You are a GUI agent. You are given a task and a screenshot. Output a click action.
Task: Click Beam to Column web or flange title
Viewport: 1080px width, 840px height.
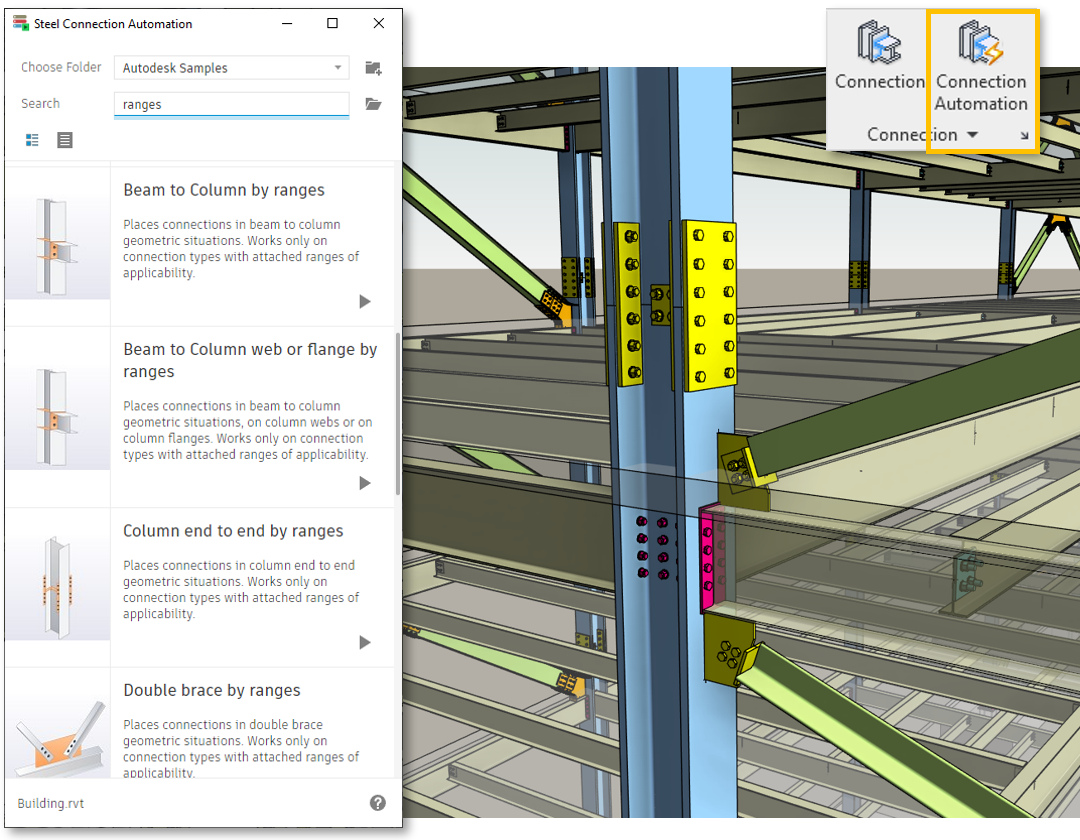click(x=250, y=360)
